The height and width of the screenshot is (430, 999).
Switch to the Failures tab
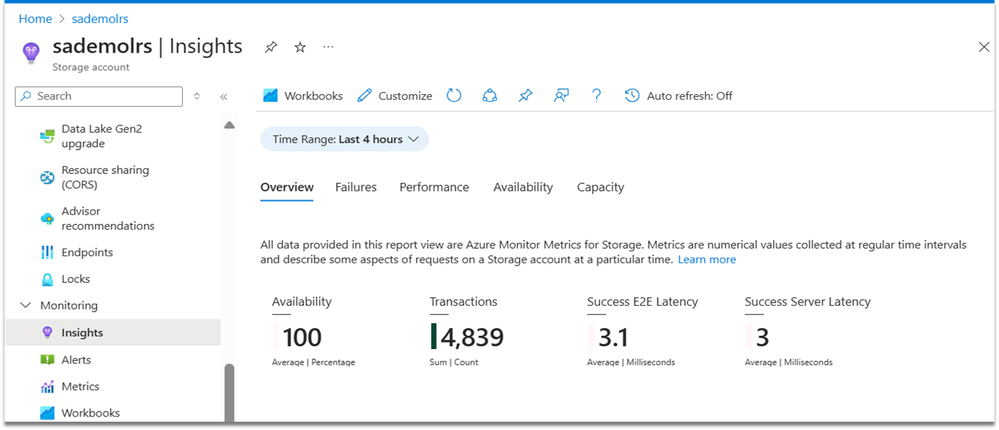[x=356, y=187]
